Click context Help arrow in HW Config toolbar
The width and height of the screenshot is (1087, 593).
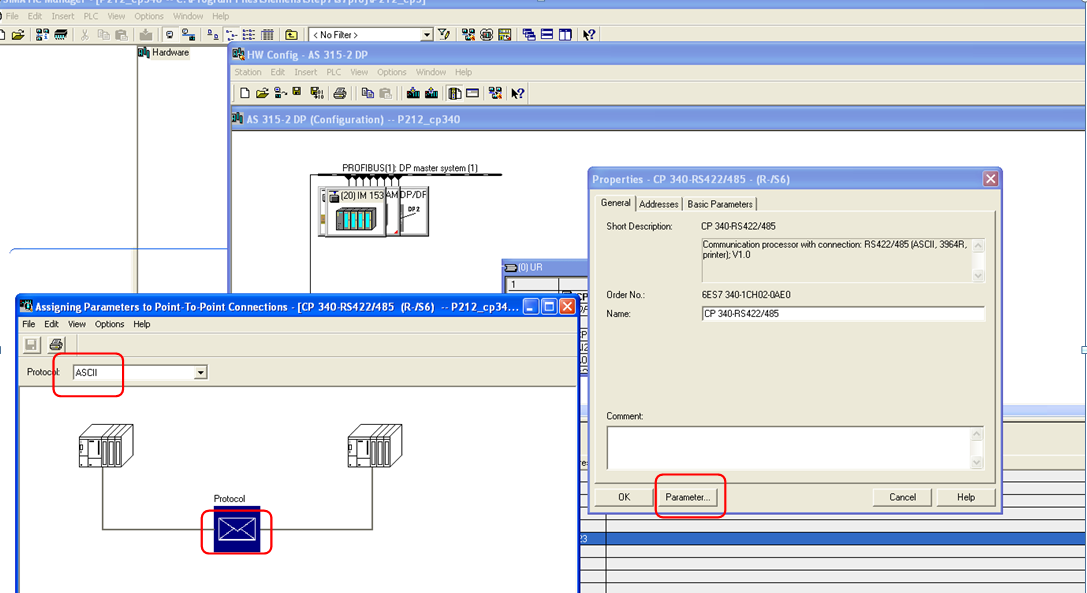(x=518, y=93)
